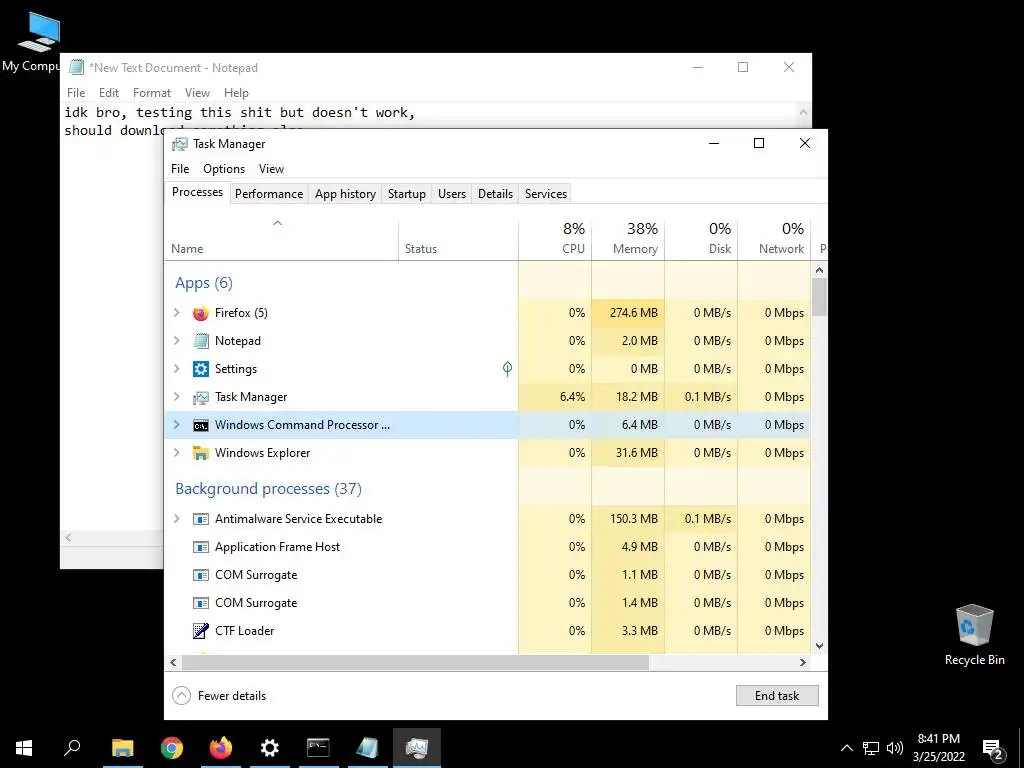Click the Task Manager taskbar icon
This screenshot has width=1024, height=768.
[x=417, y=748]
